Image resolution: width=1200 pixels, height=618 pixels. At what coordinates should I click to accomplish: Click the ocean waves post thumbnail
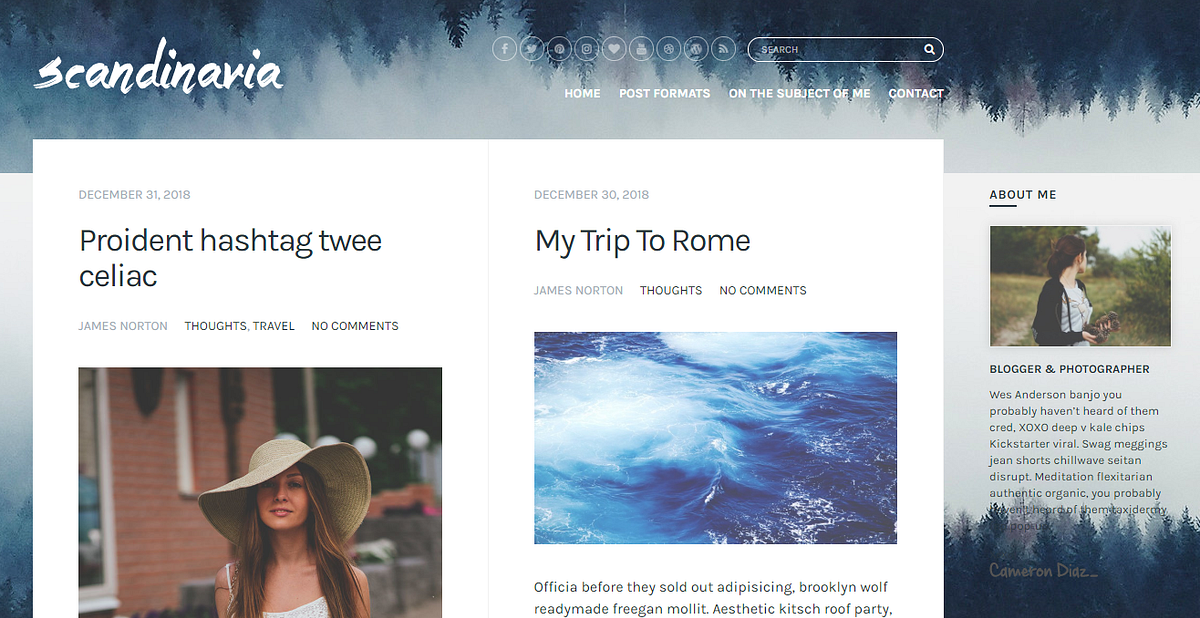click(x=715, y=438)
